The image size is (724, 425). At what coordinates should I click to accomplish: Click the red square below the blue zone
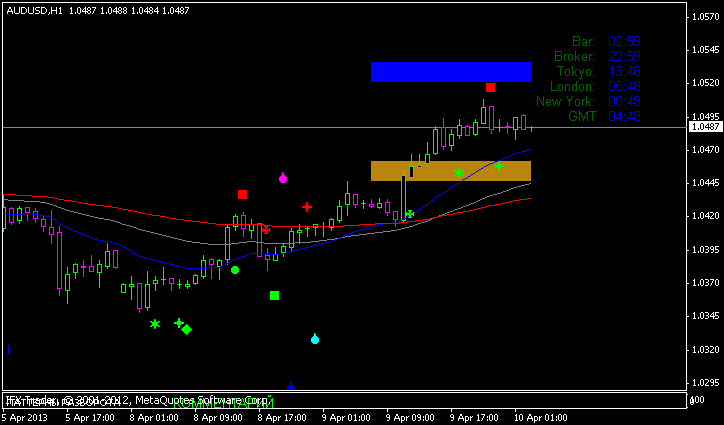click(490, 88)
